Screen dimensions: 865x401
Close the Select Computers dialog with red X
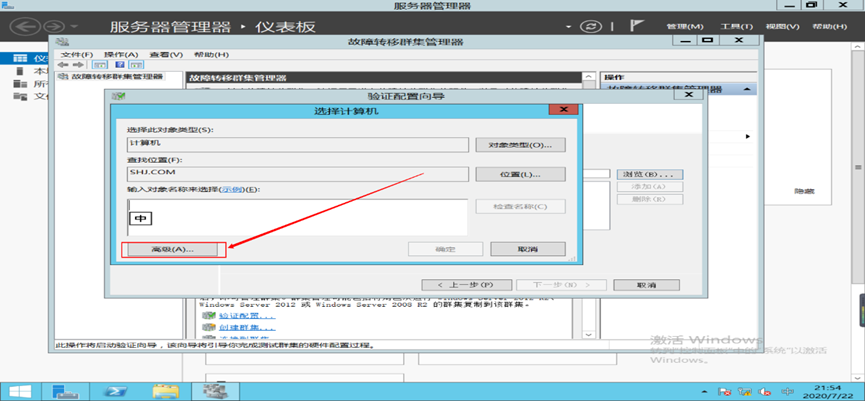click(563, 110)
